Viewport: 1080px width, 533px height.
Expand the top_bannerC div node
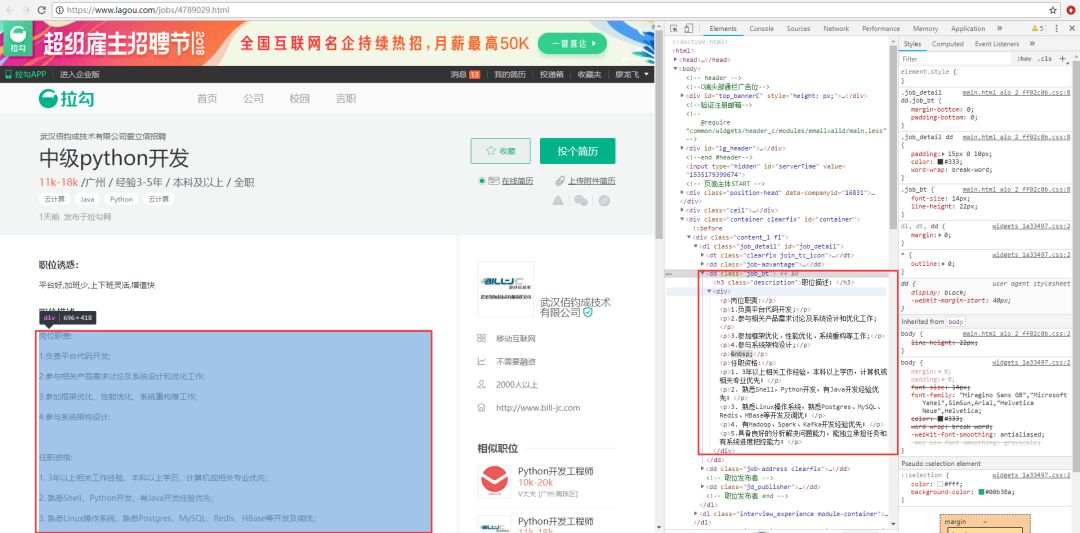pyautogui.click(x=682, y=96)
